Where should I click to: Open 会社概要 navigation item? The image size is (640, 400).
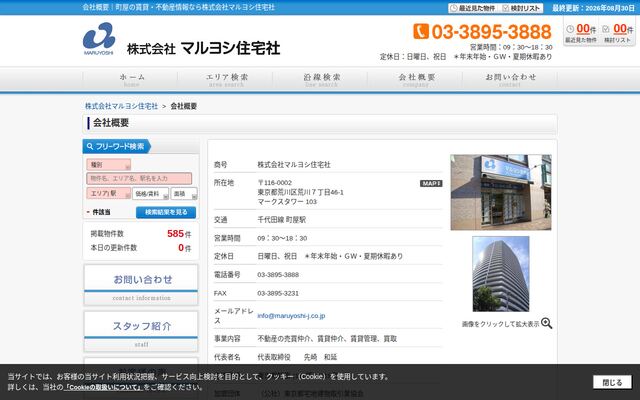point(416,80)
